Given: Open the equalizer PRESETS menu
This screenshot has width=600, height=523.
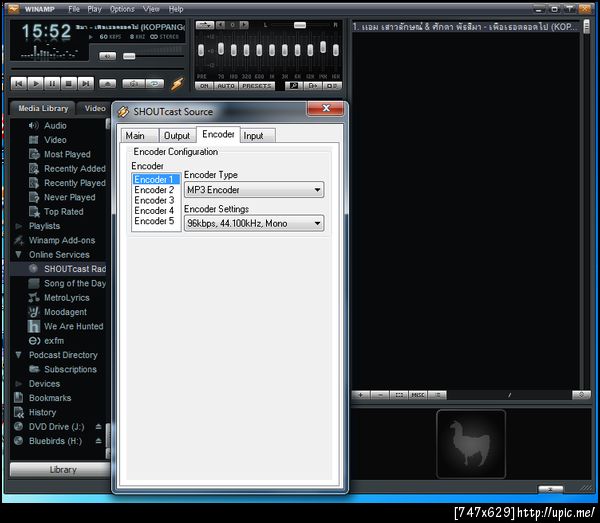Looking at the screenshot, I should coord(257,86).
